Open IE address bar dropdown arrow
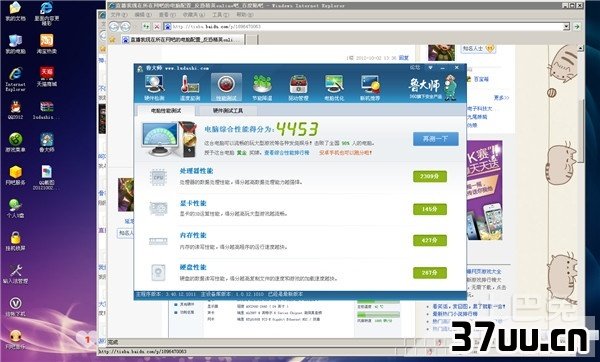This screenshot has width=600, height=362. coord(566,26)
